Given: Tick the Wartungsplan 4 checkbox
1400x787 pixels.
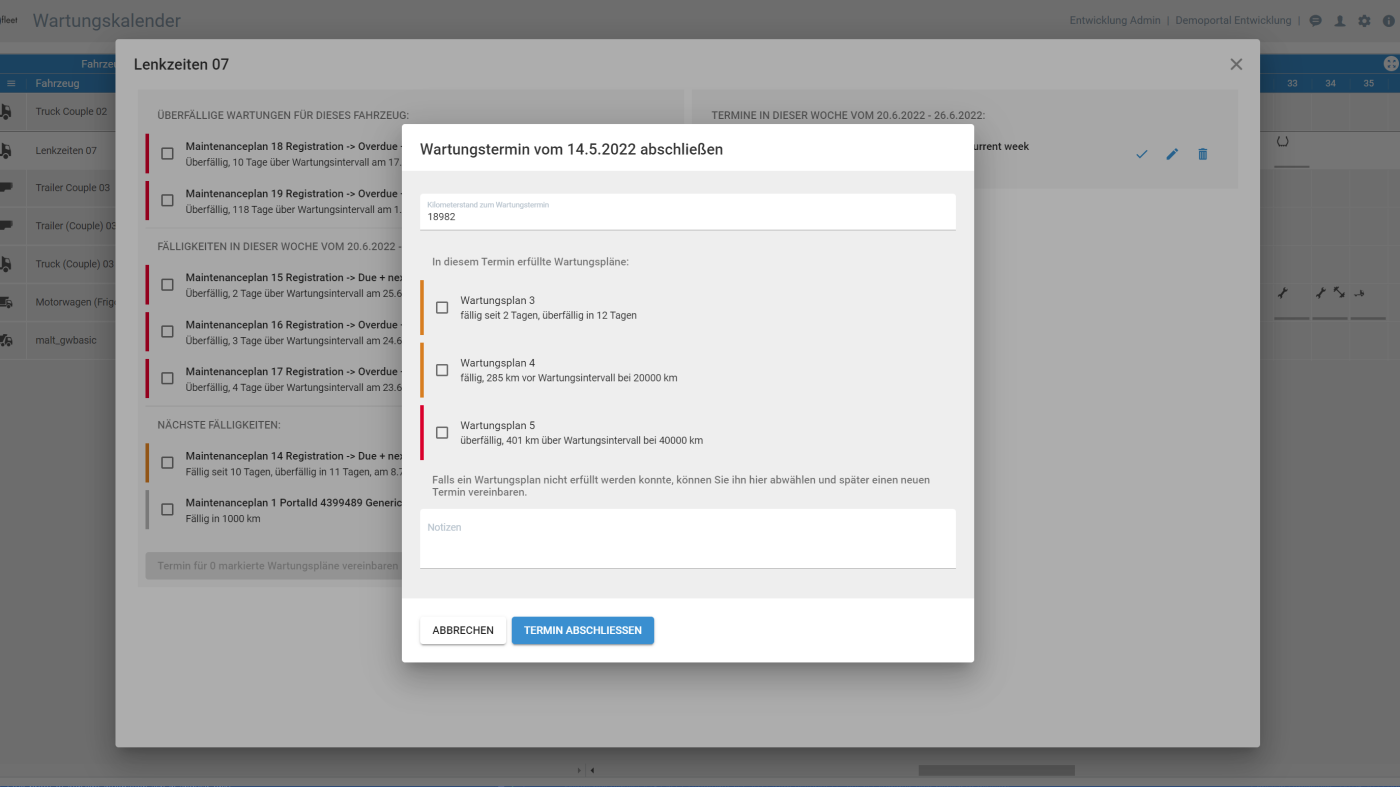Looking at the screenshot, I should [442, 370].
